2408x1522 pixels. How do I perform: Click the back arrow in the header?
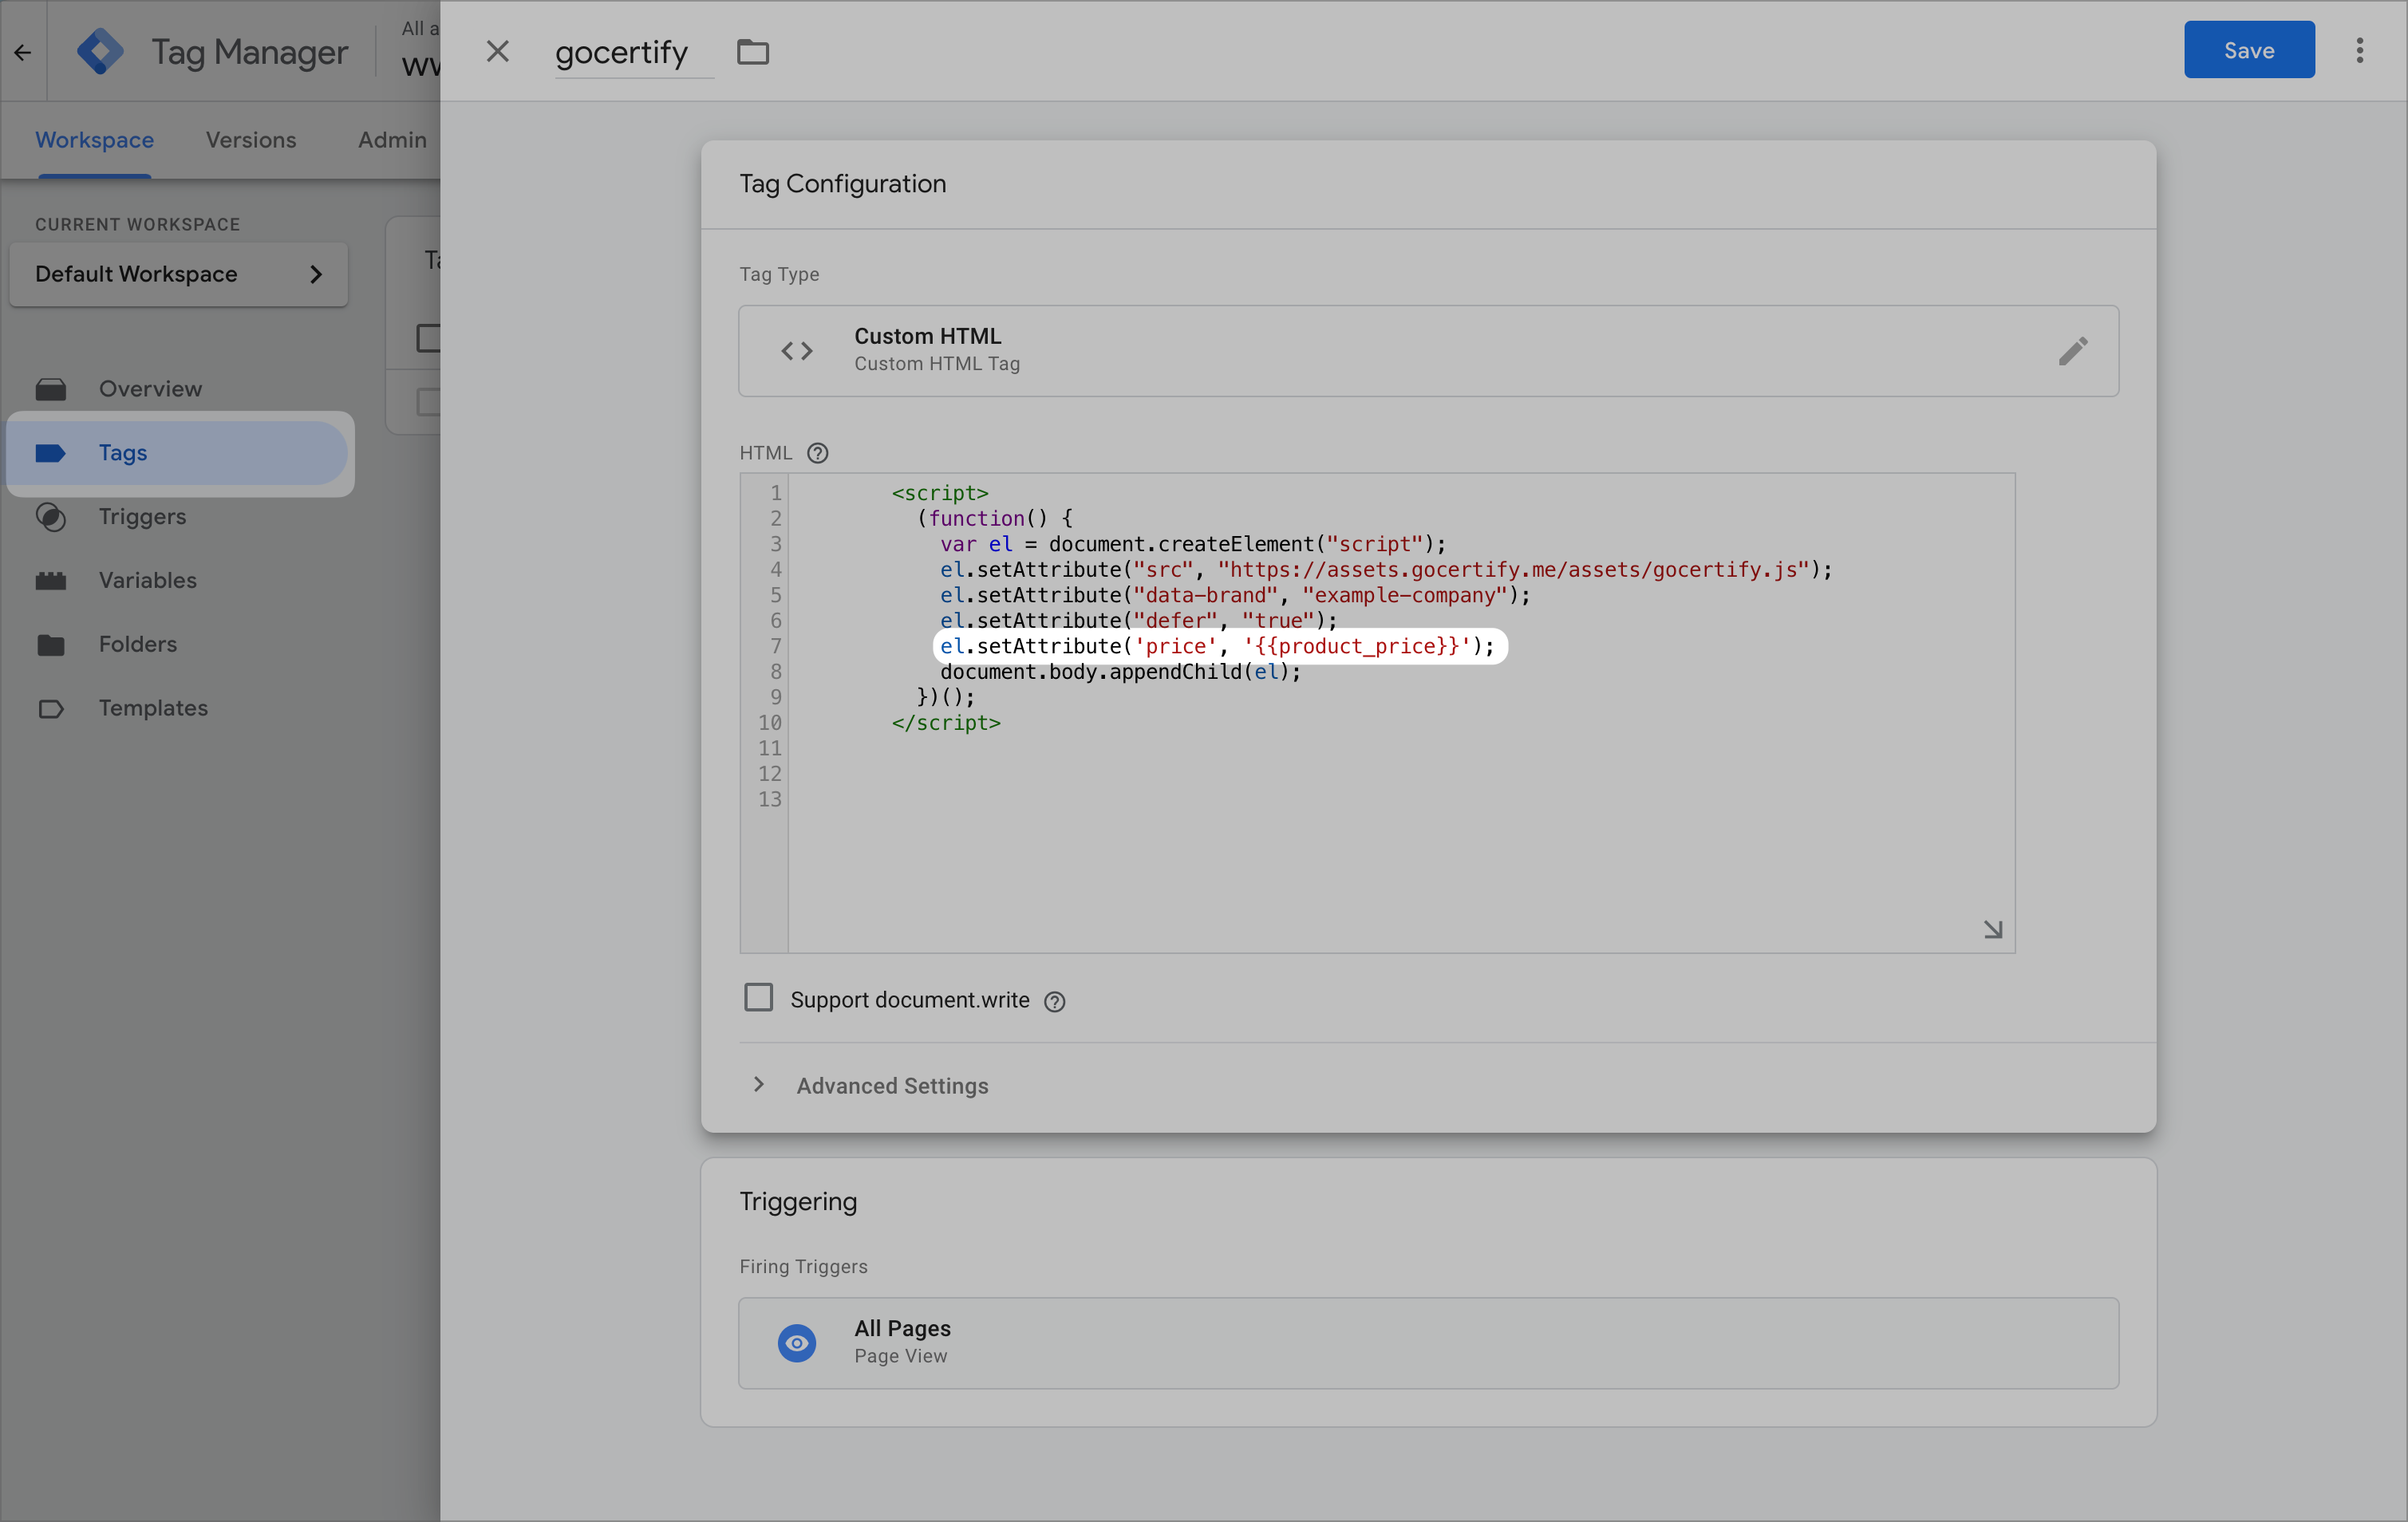(23, 52)
